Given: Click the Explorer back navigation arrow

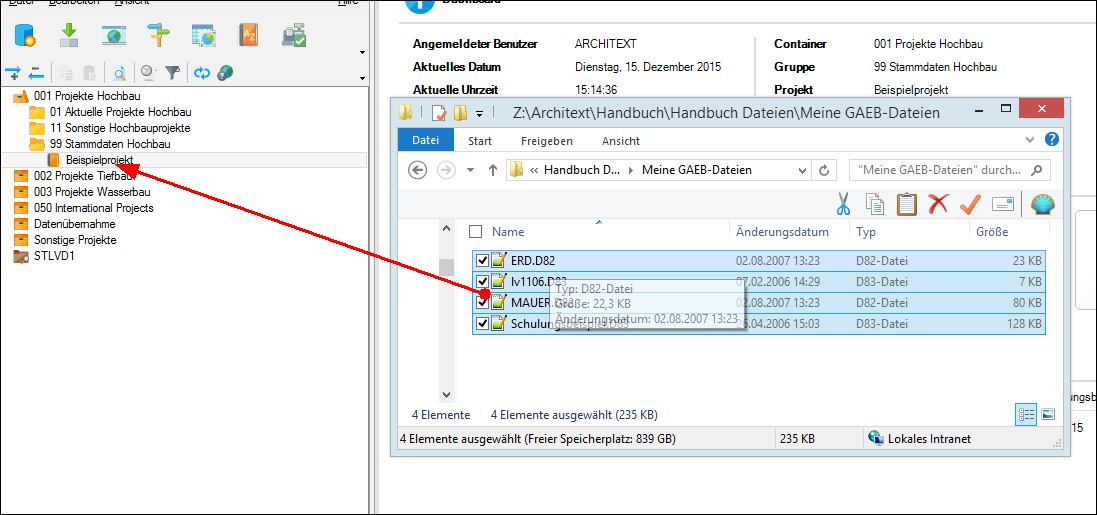Looking at the screenshot, I should [418, 170].
